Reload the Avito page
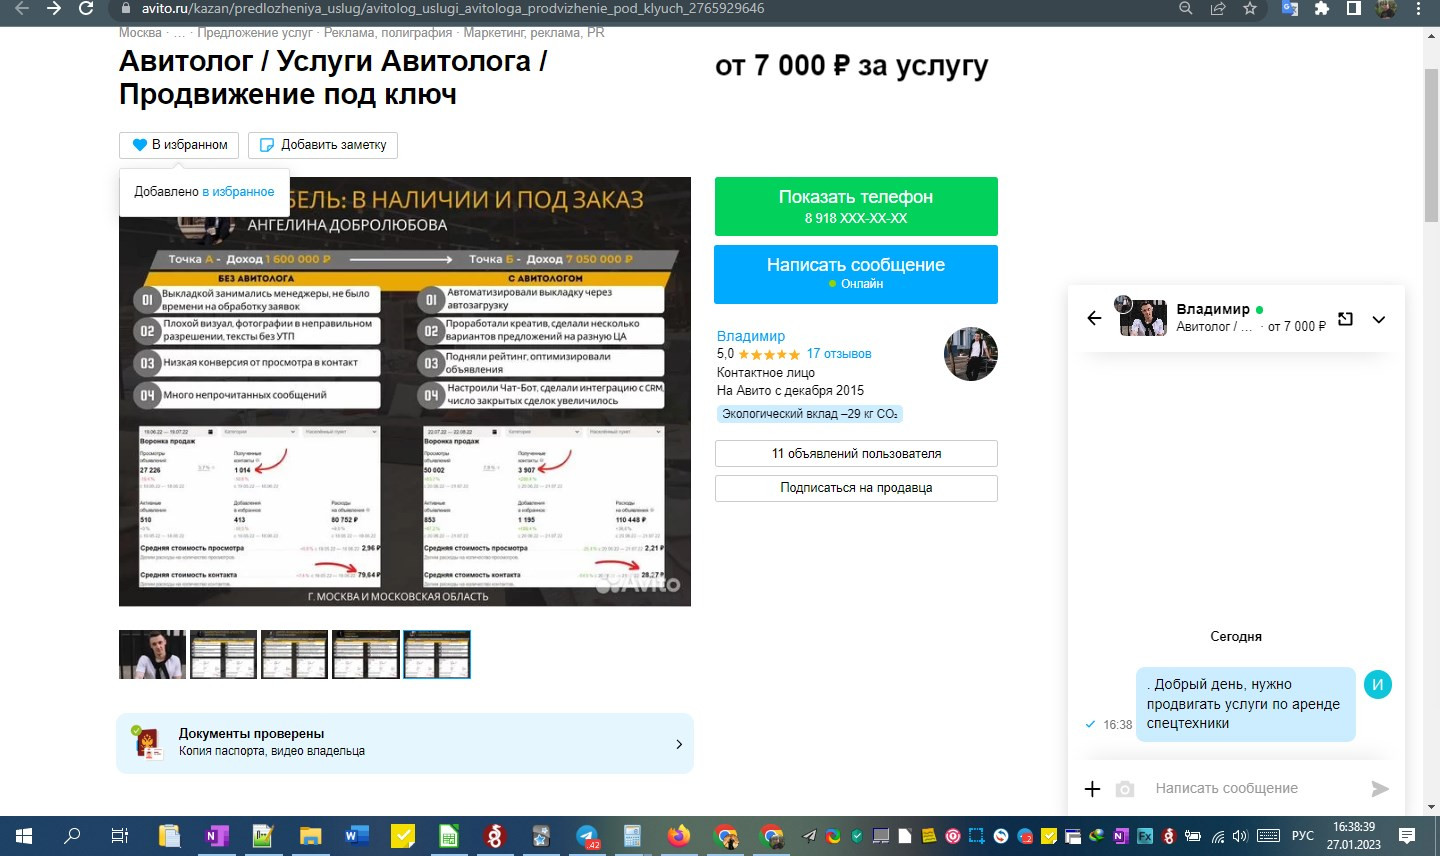Viewport: 1440px width, 856px height. (86, 9)
